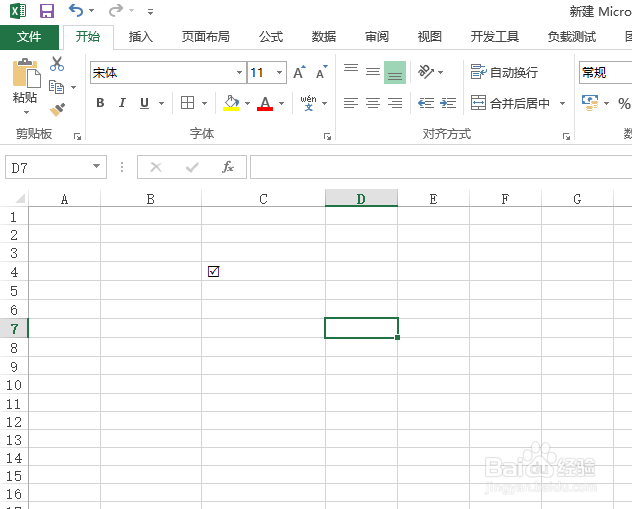This screenshot has height=509, width=632.
Task: Click the formula bar input
Action: pos(441,167)
